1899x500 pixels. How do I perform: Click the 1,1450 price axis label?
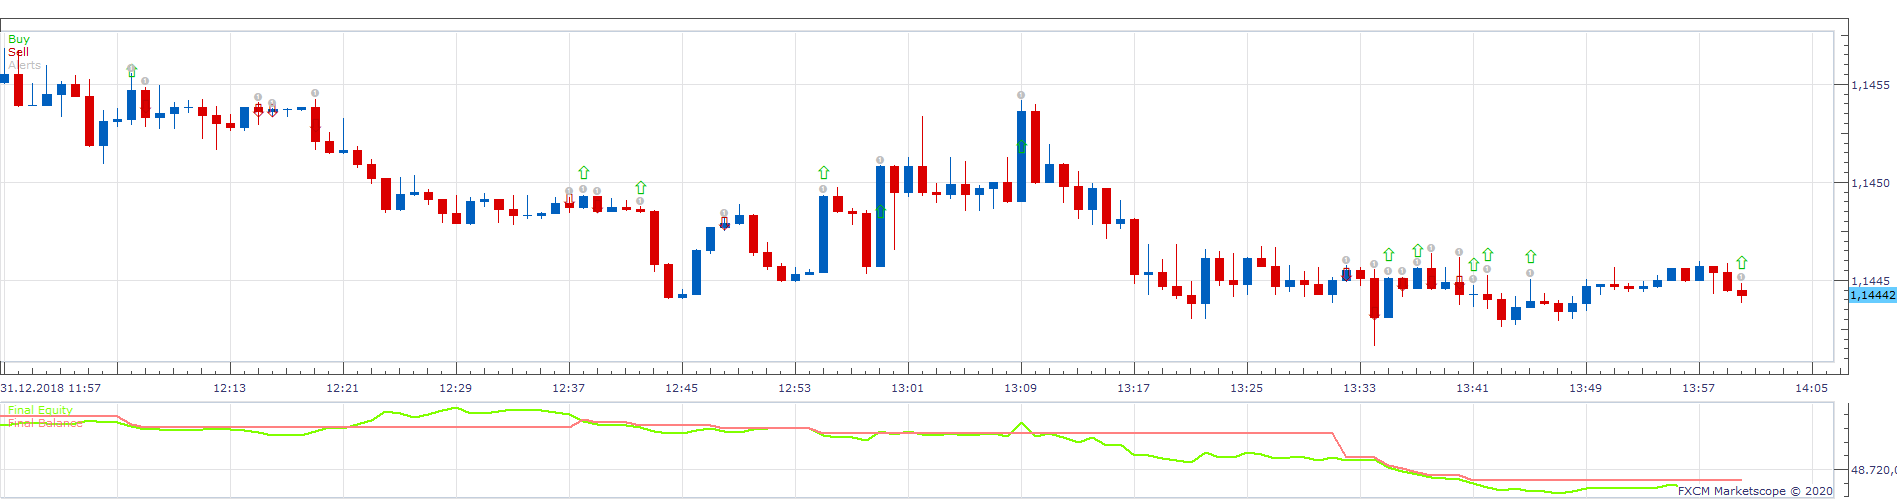[1870, 183]
